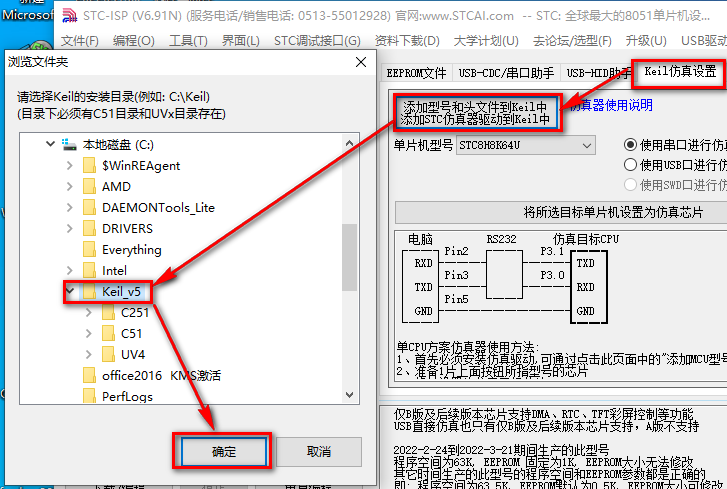The height and width of the screenshot is (489, 727).
Task: Expand the DRIVERS folder node
Action: coord(70,229)
